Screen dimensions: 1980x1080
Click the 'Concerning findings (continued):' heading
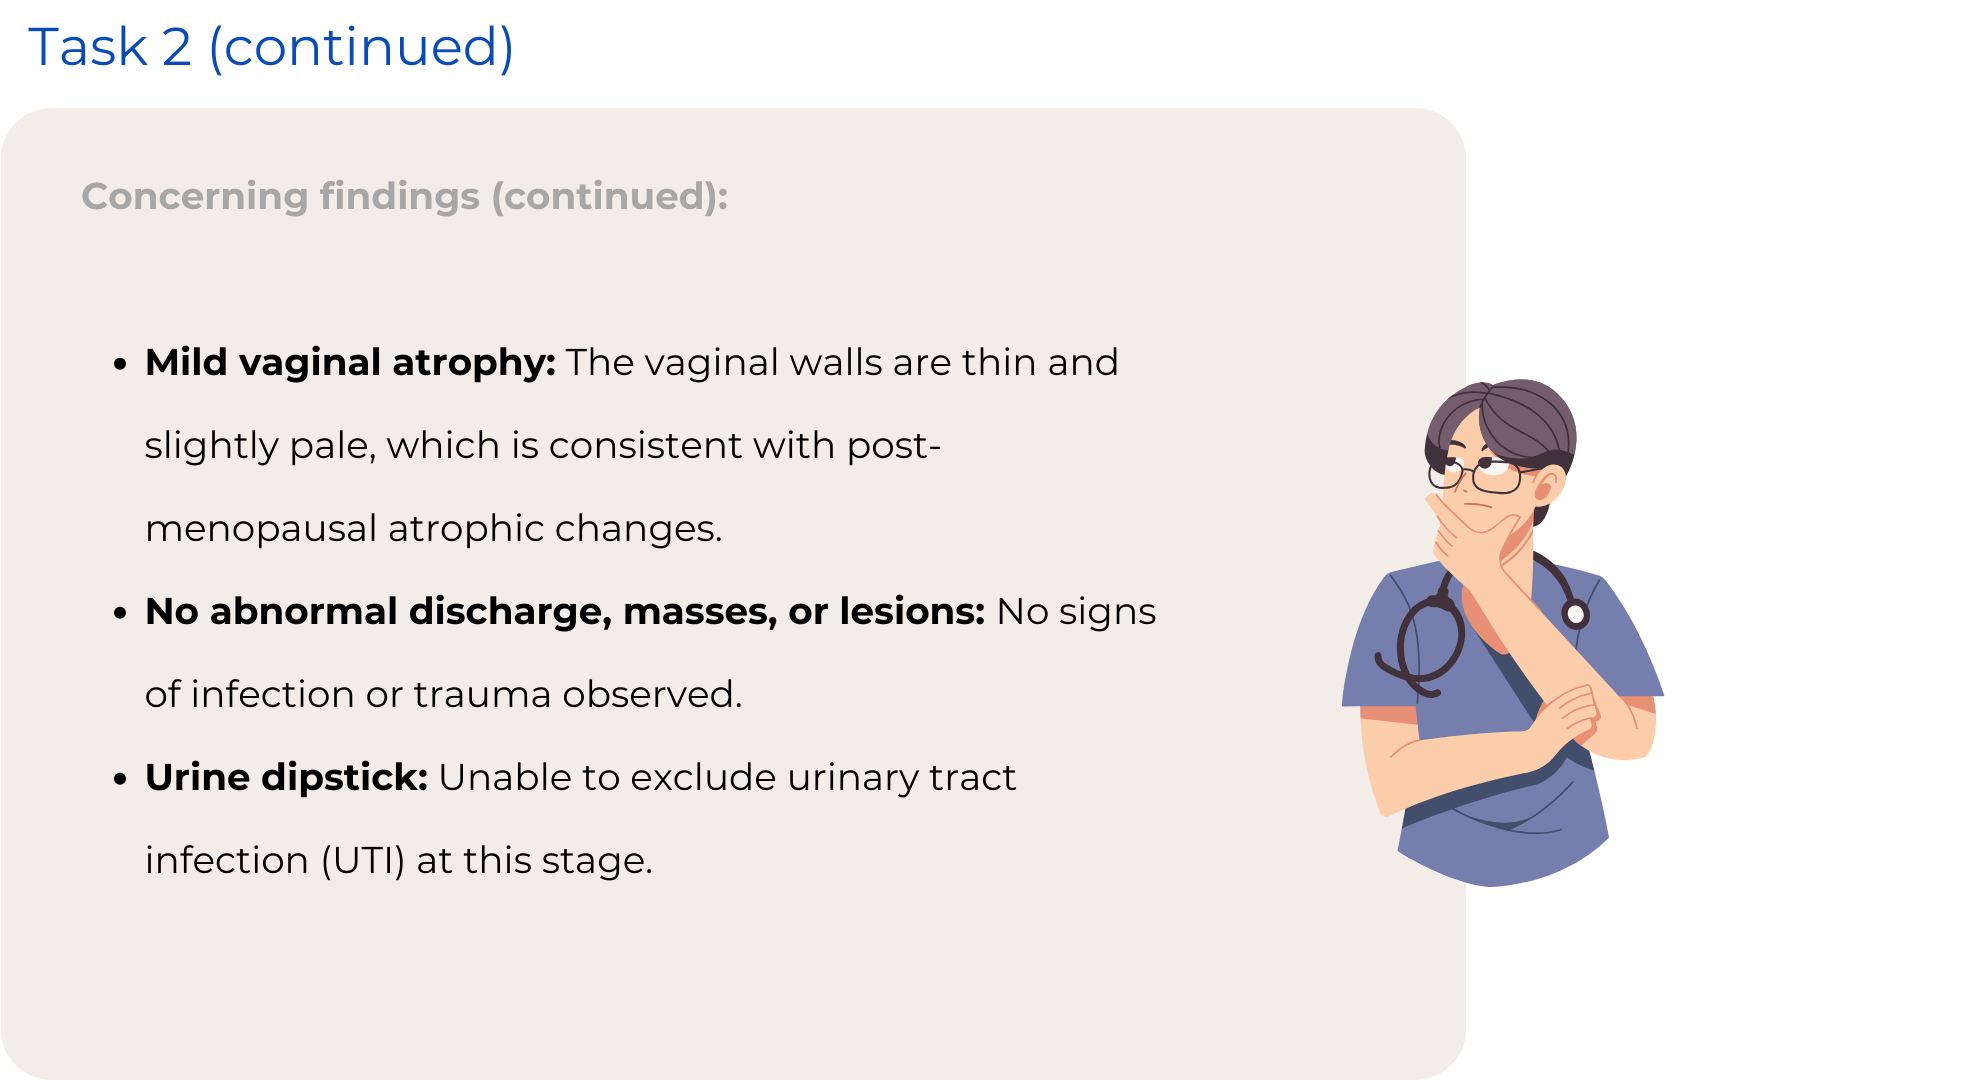404,196
